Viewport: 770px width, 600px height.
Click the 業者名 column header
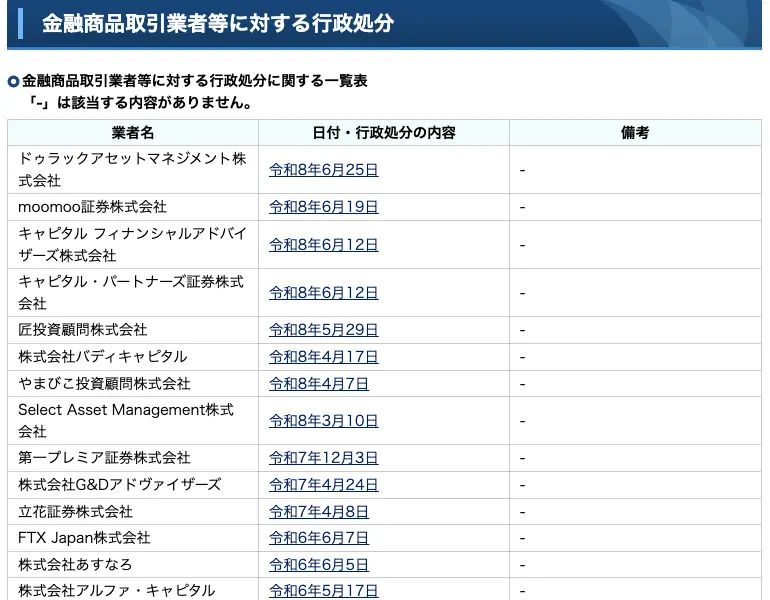click(133, 133)
